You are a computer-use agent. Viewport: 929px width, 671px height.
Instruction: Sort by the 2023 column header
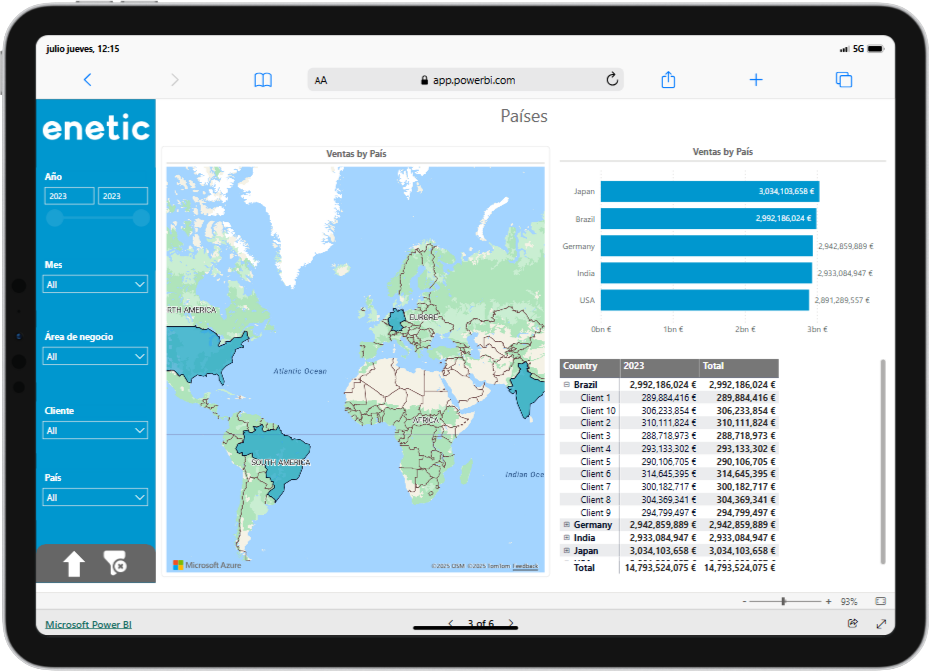click(x=659, y=367)
